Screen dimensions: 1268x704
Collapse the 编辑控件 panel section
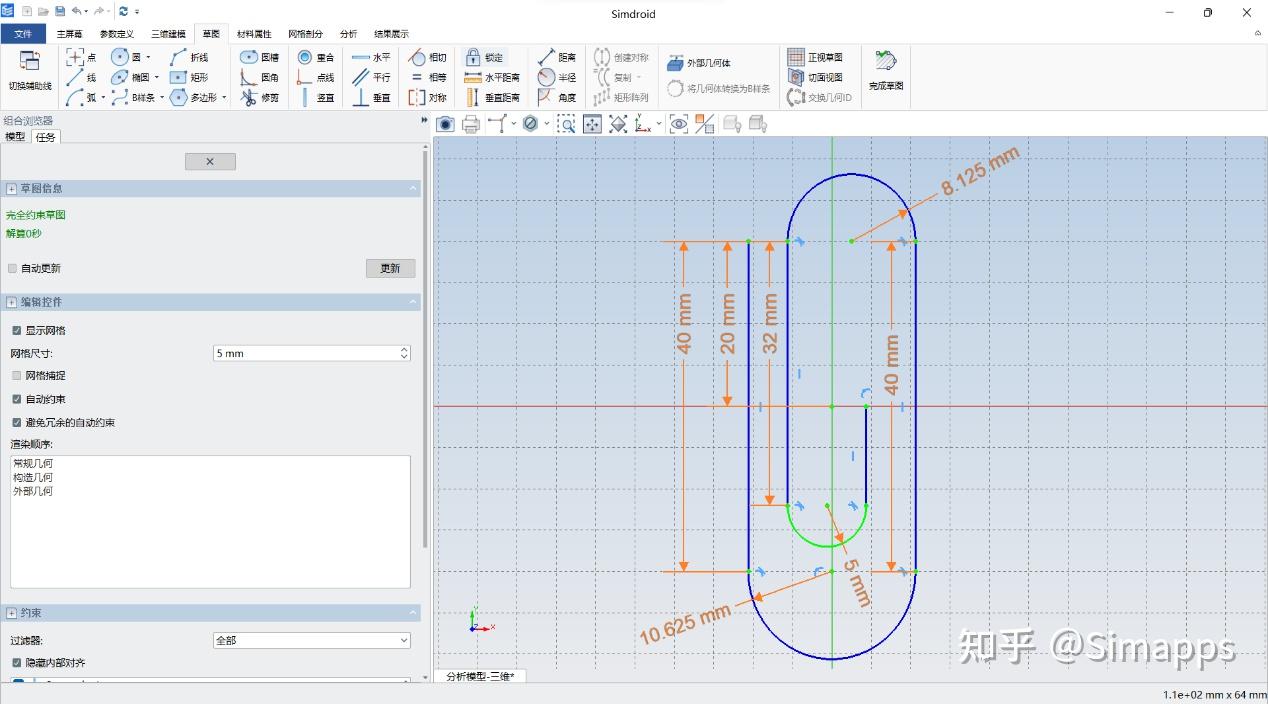point(412,301)
